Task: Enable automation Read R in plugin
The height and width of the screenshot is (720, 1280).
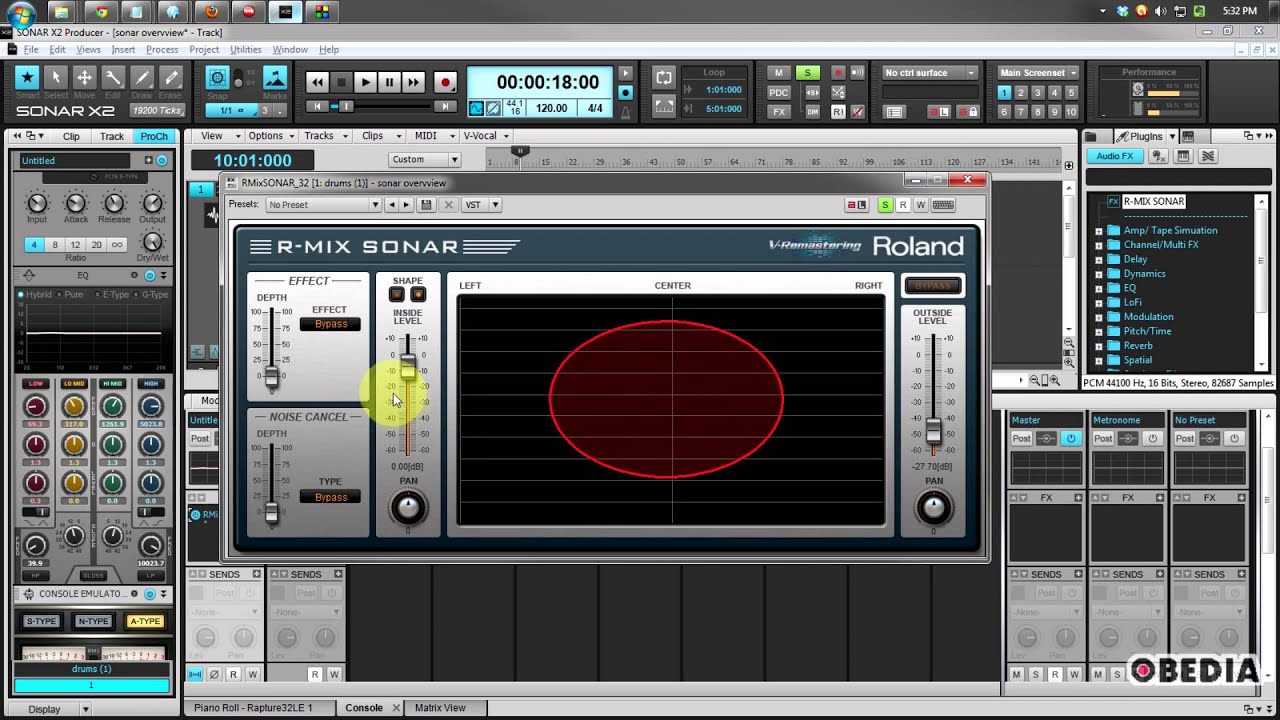Action: (902, 205)
